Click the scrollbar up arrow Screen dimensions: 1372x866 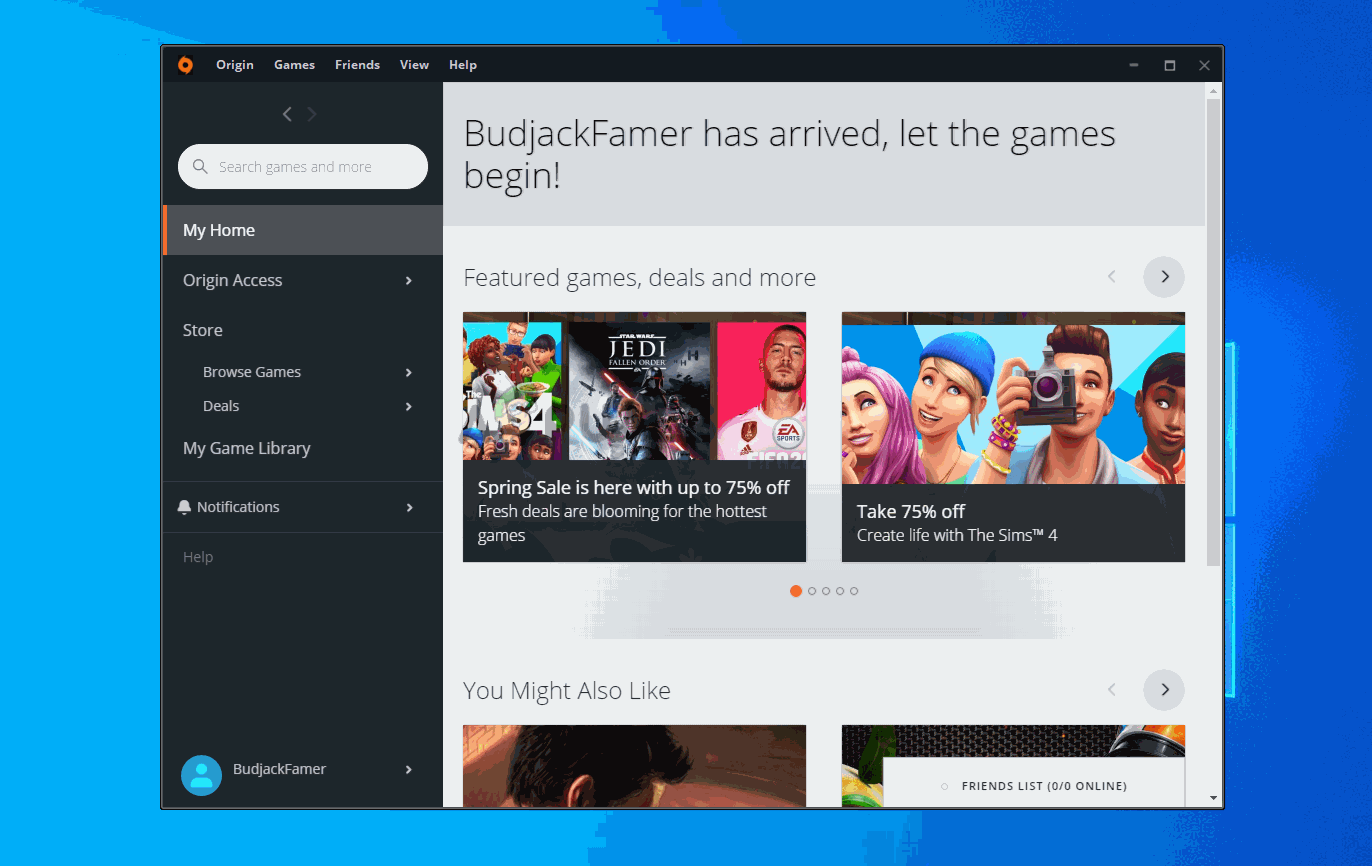click(1214, 91)
